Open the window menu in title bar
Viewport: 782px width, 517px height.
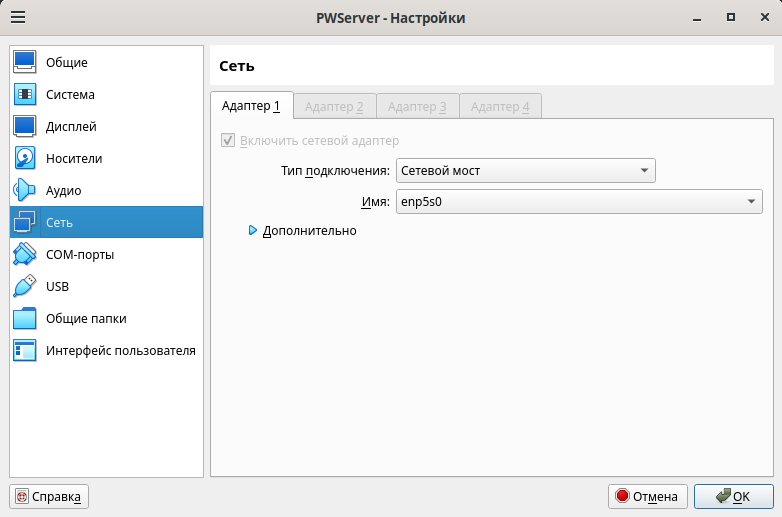click(x=18, y=18)
